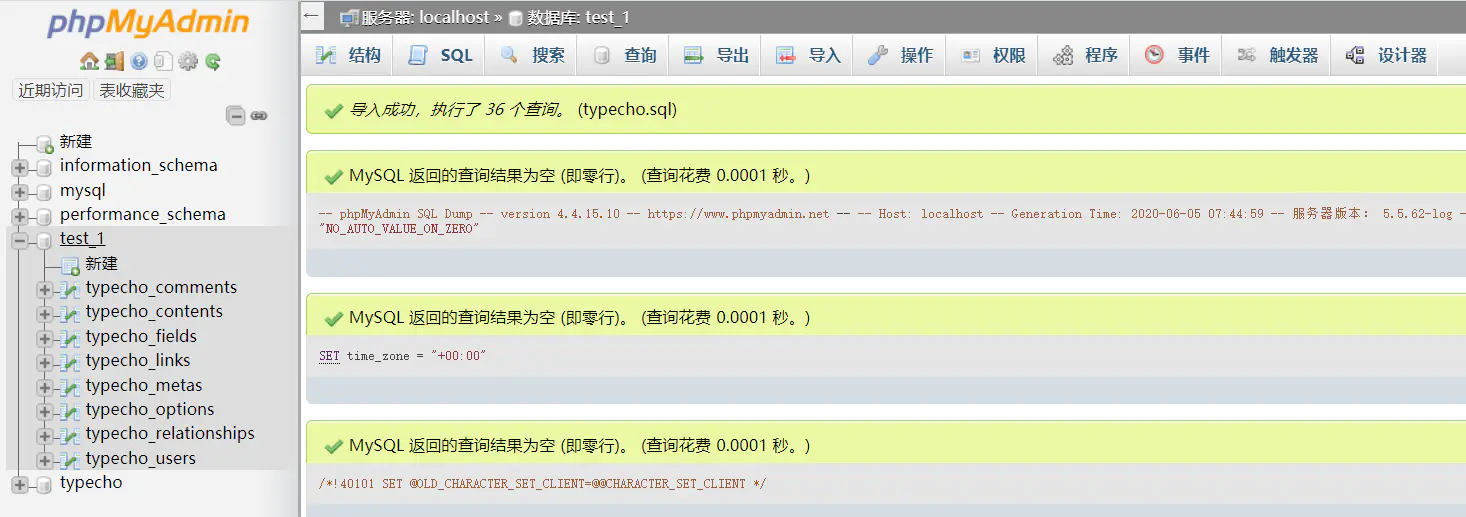Click the table icon beside typecho_fields

[70, 338]
